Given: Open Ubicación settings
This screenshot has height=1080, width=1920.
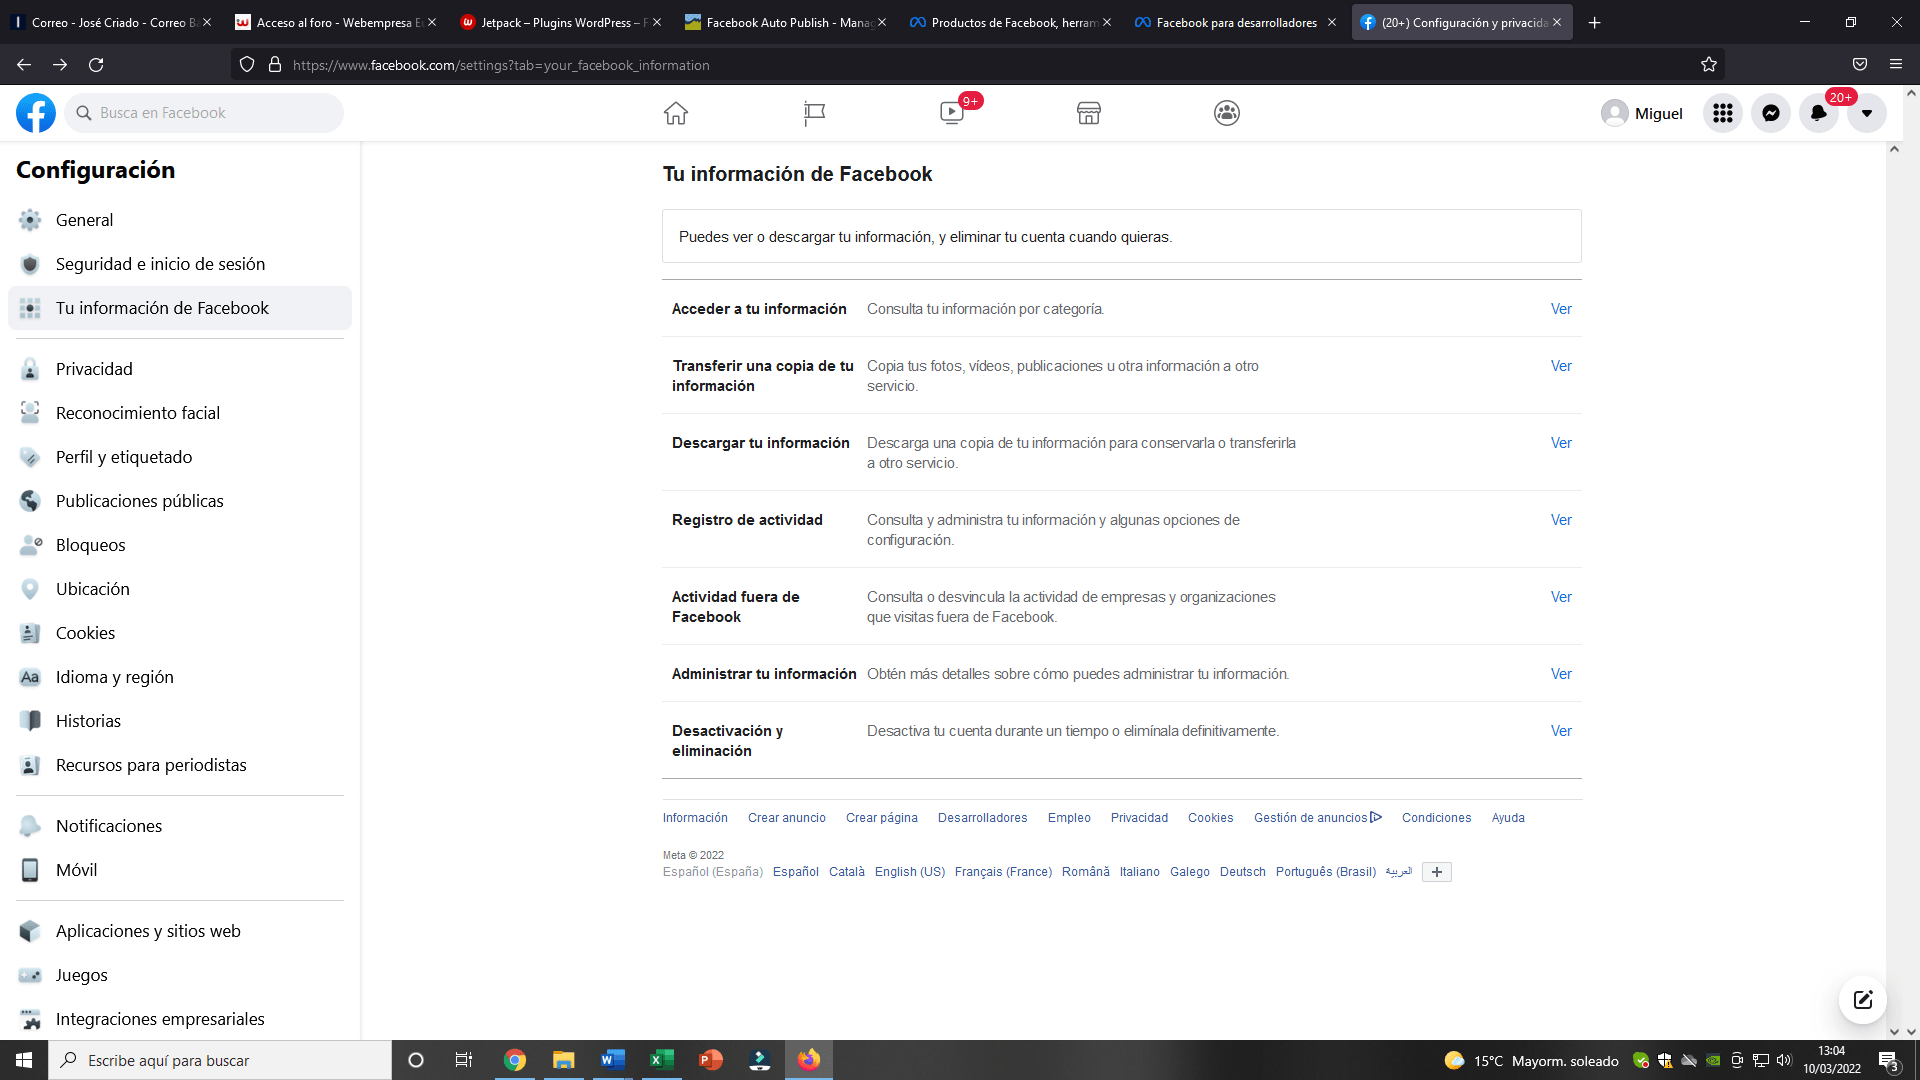Looking at the screenshot, I should tap(180, 589).
